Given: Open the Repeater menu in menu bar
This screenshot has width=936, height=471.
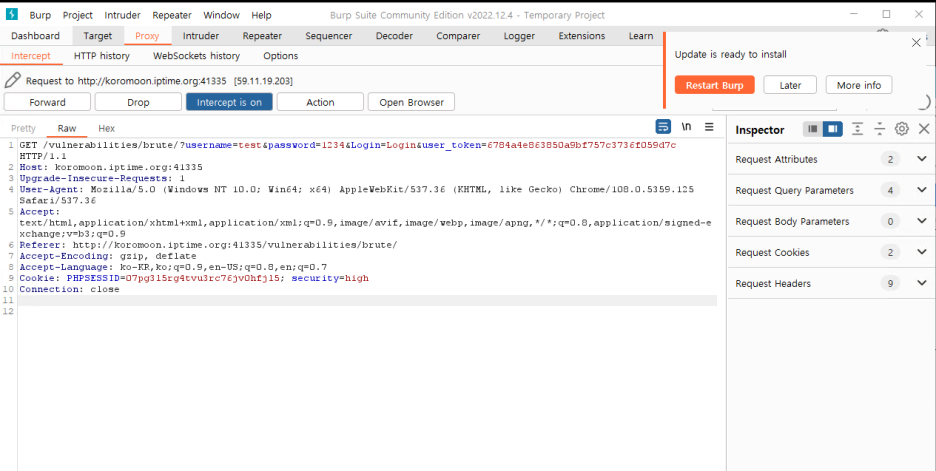Looking at the screenshot, I should 172,15.
